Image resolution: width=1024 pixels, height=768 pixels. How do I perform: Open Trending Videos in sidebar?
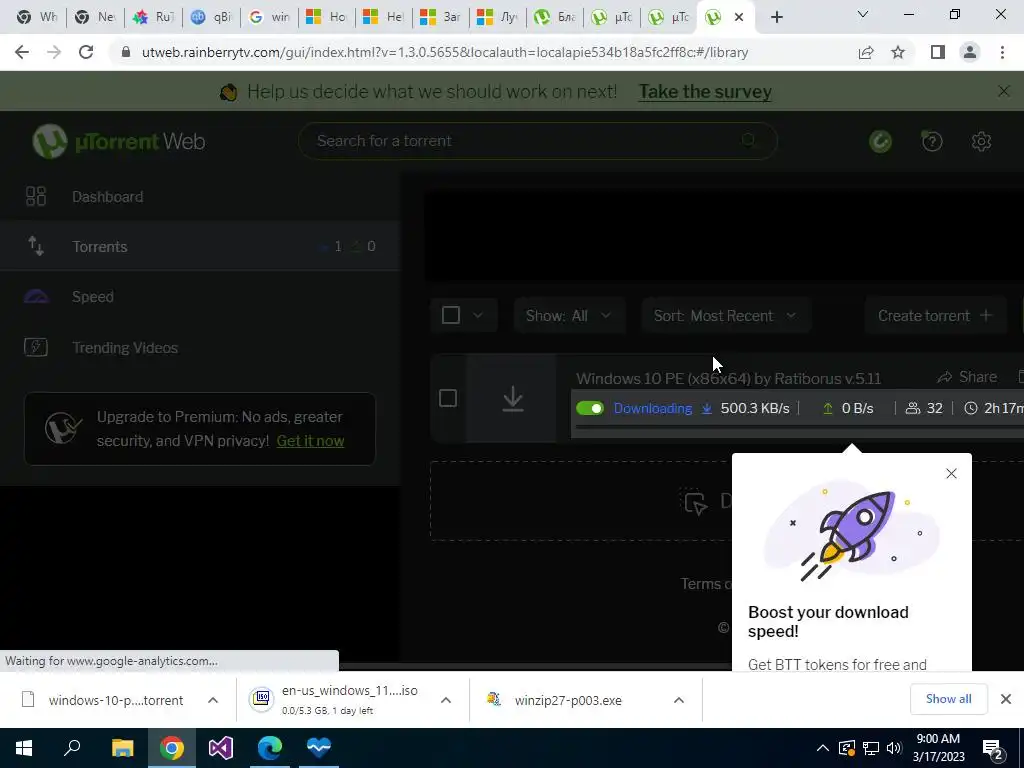(x=200, y=347)
